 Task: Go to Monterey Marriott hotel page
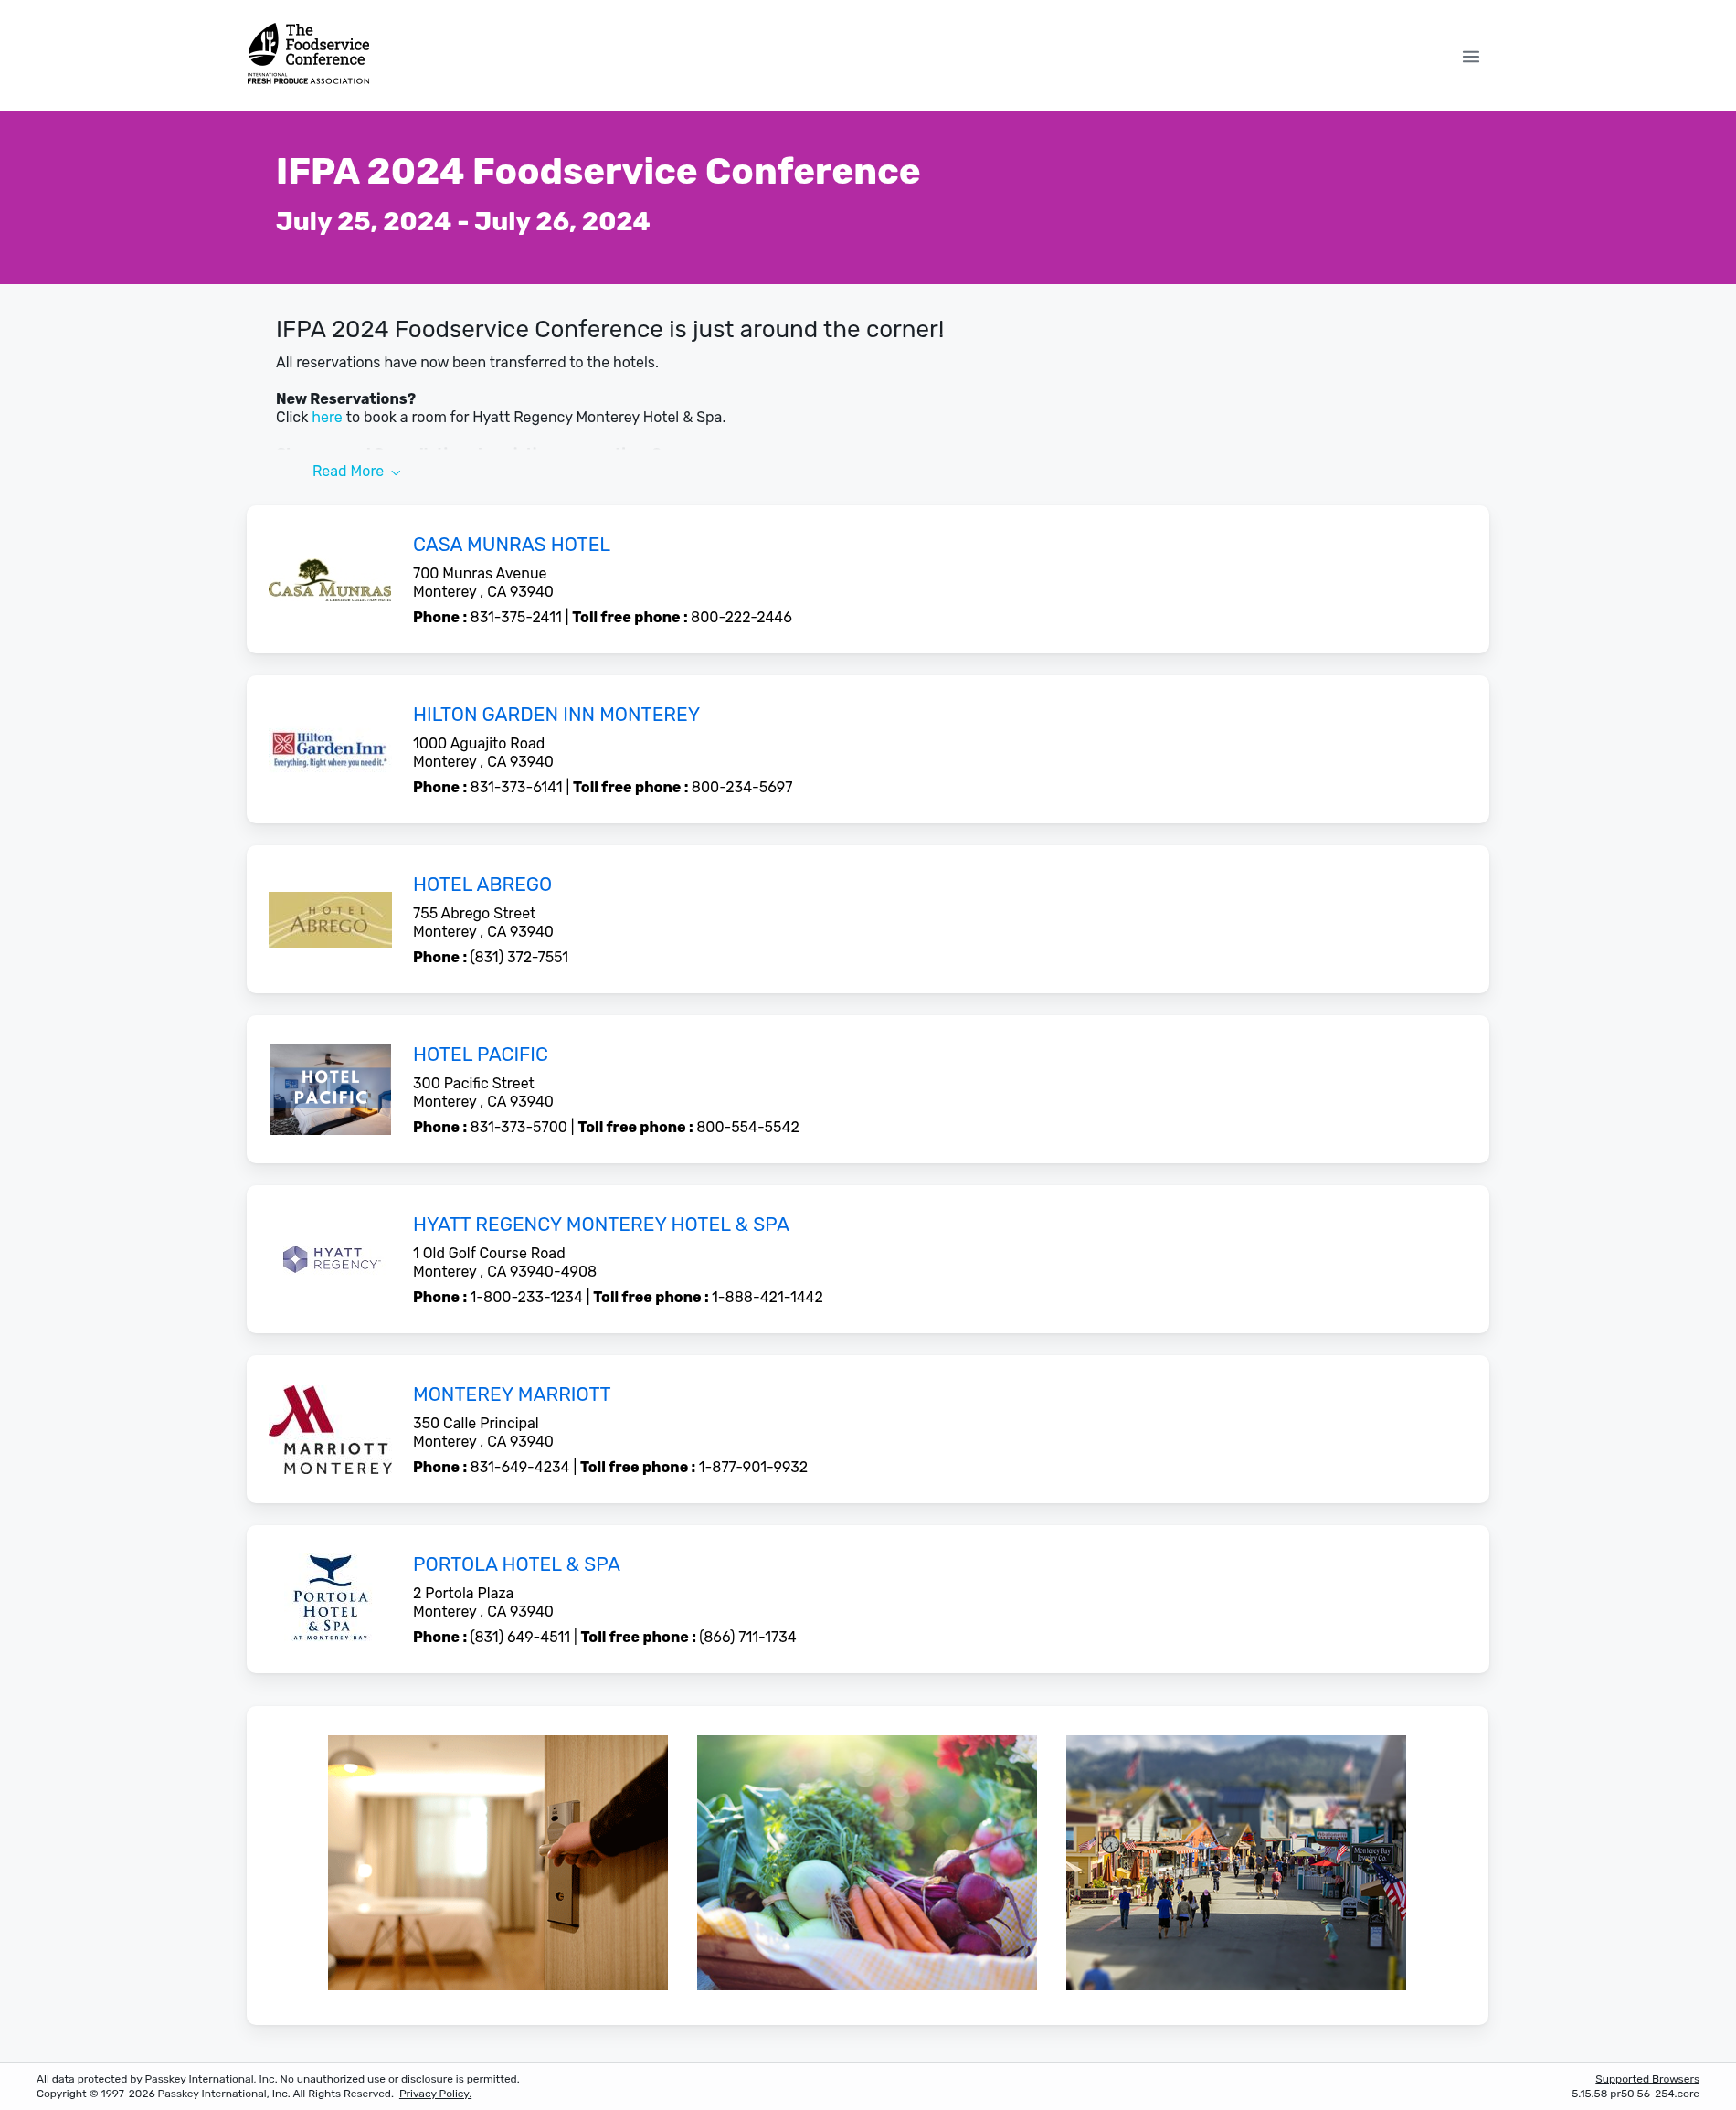(x=511, y=1395)
